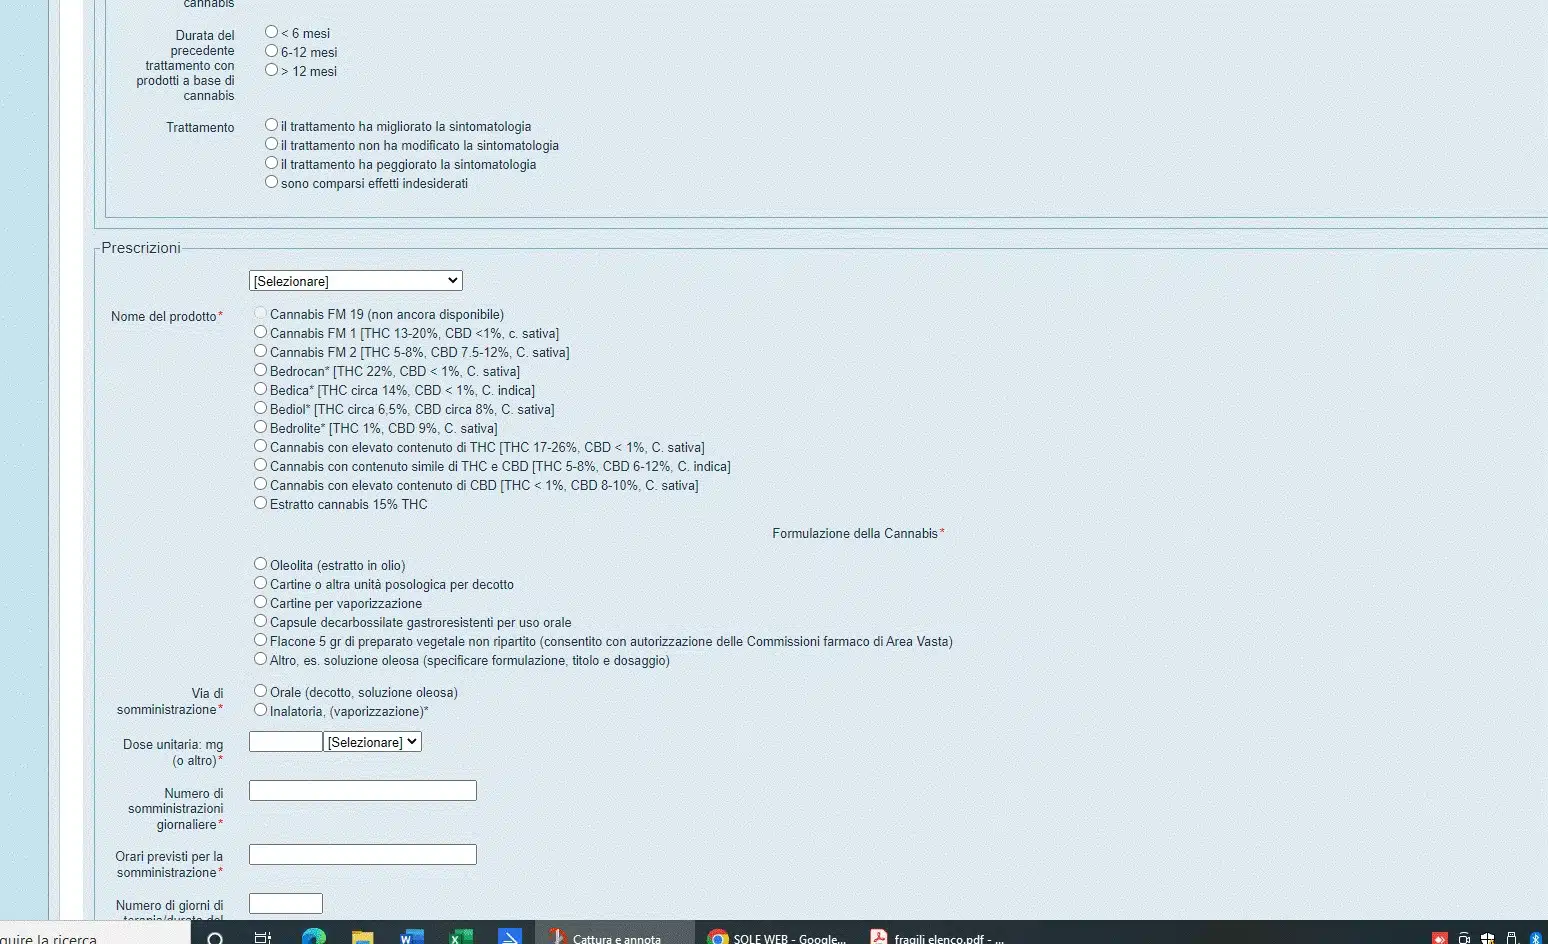1548x944 pixels.
Task: Click the Windows Security tray icon
Action: pos(1487,939)
